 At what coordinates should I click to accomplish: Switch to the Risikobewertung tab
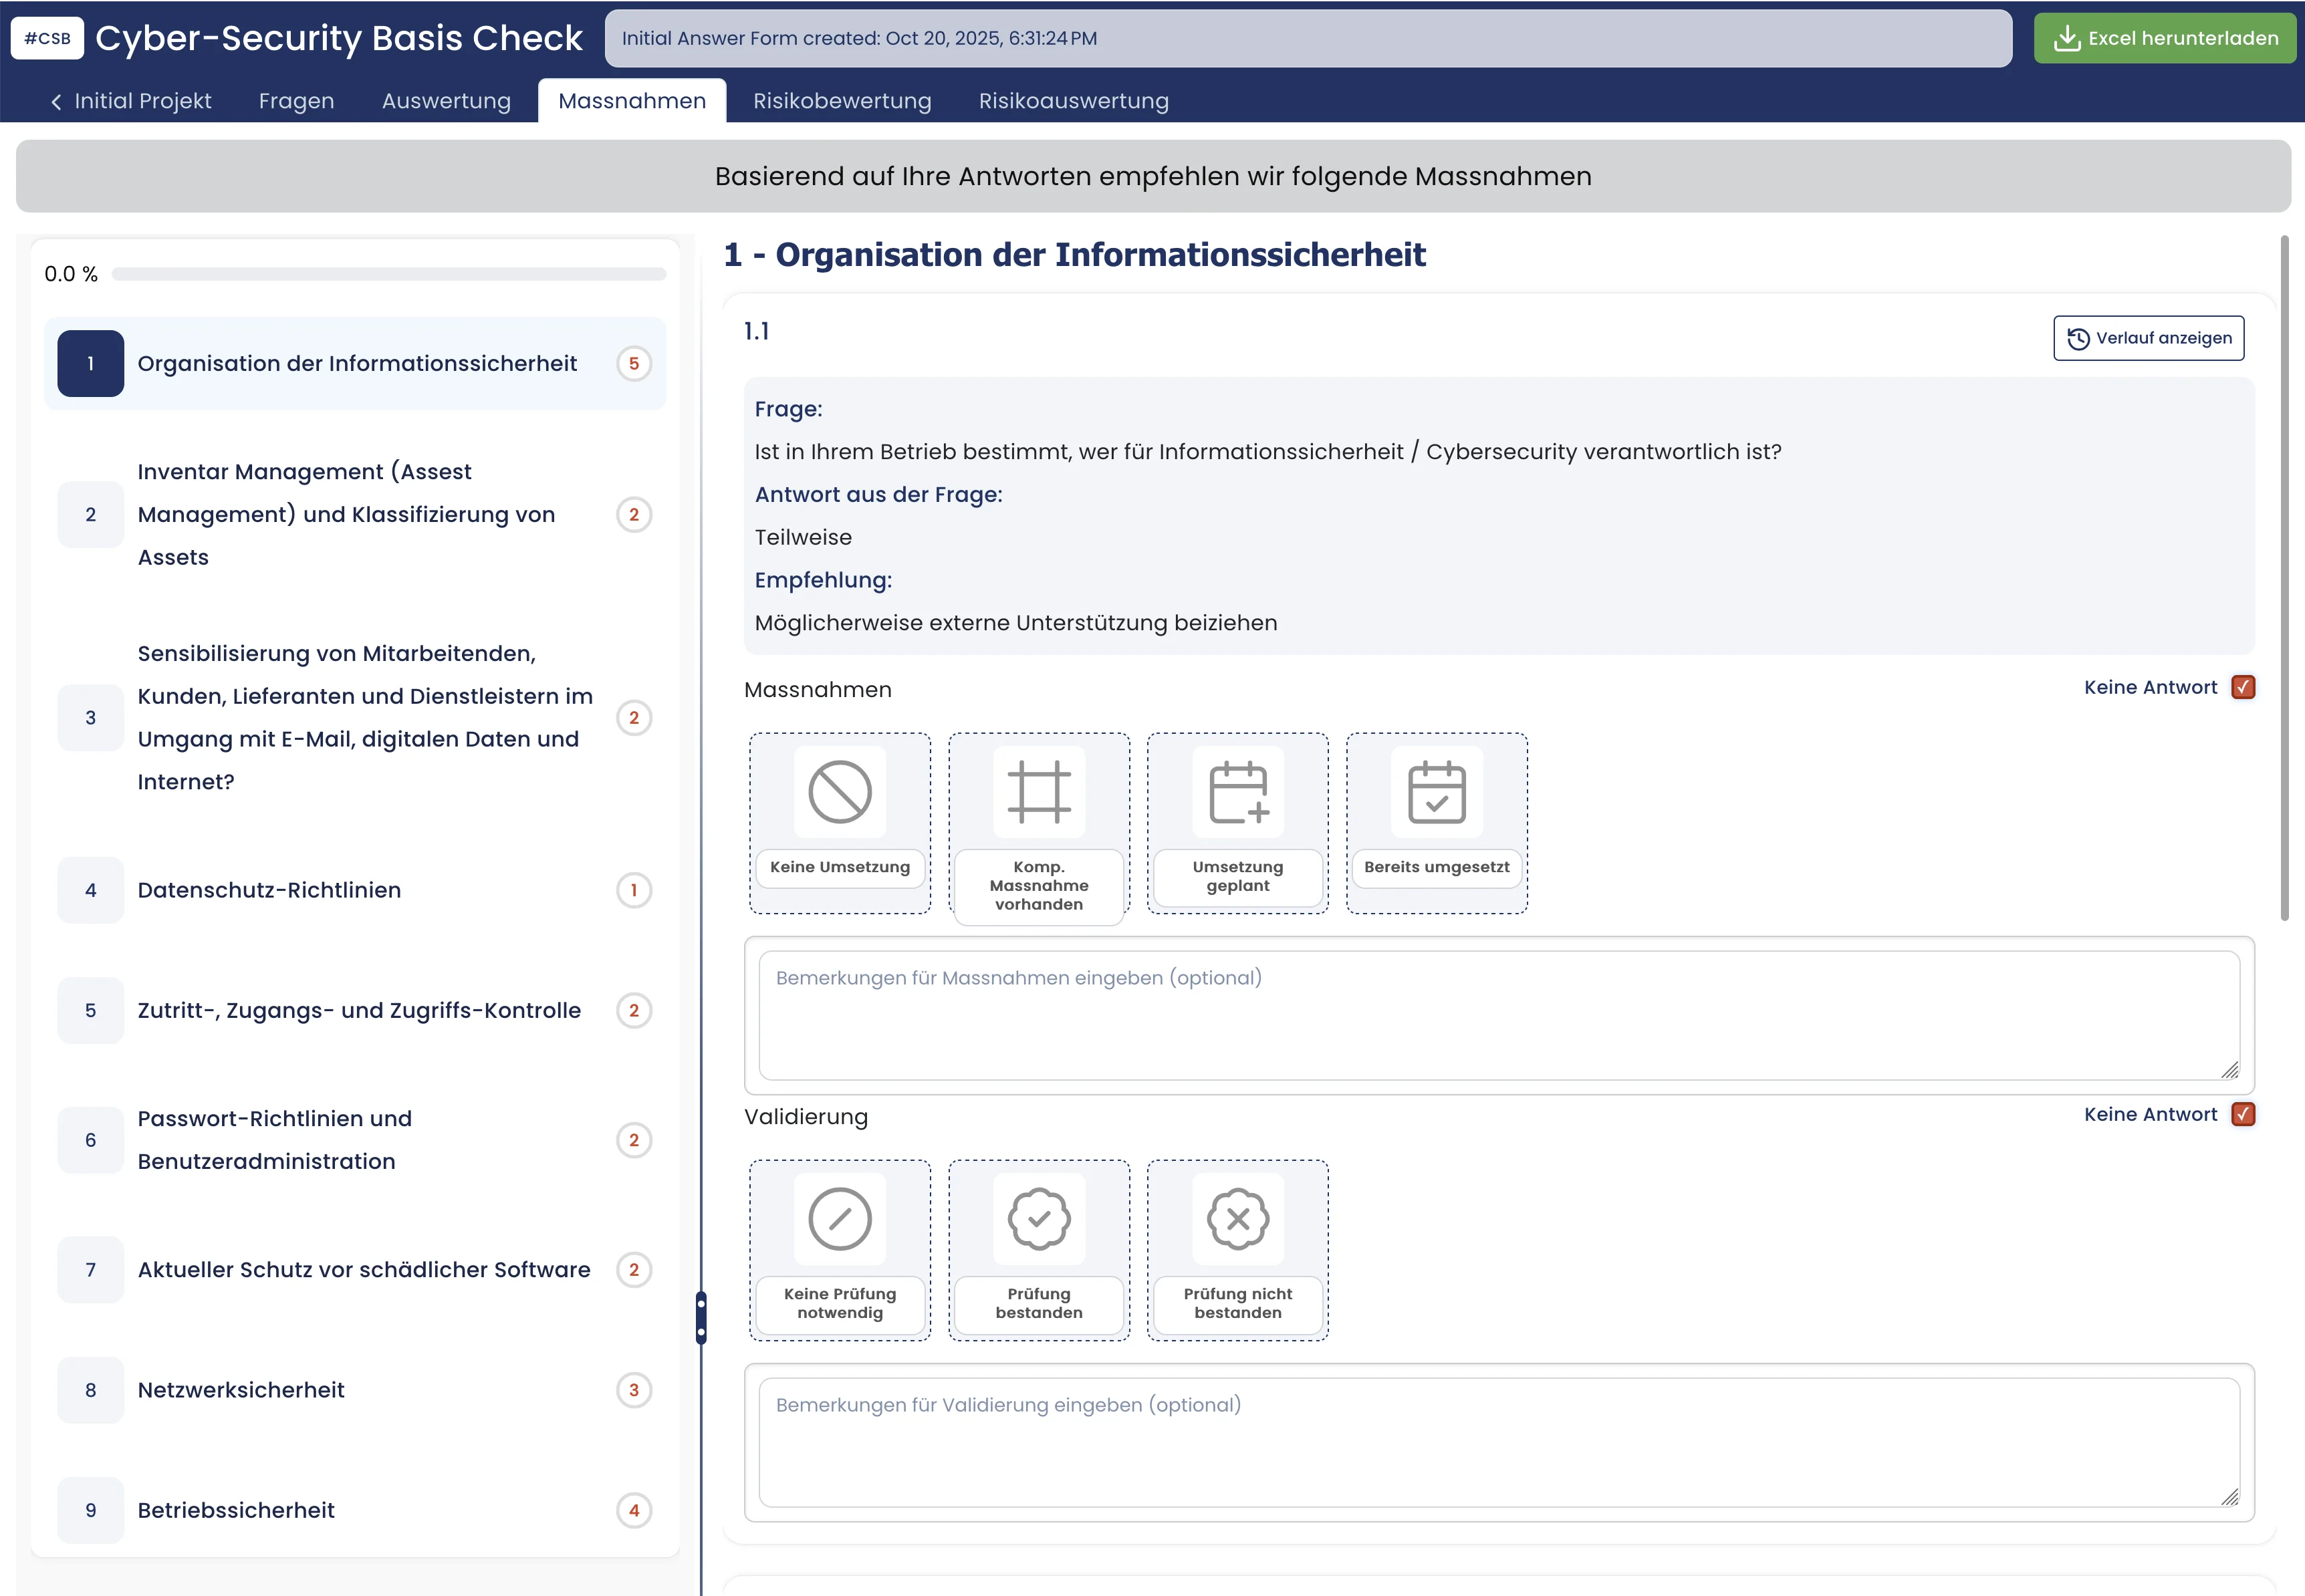tap(842, 100)
